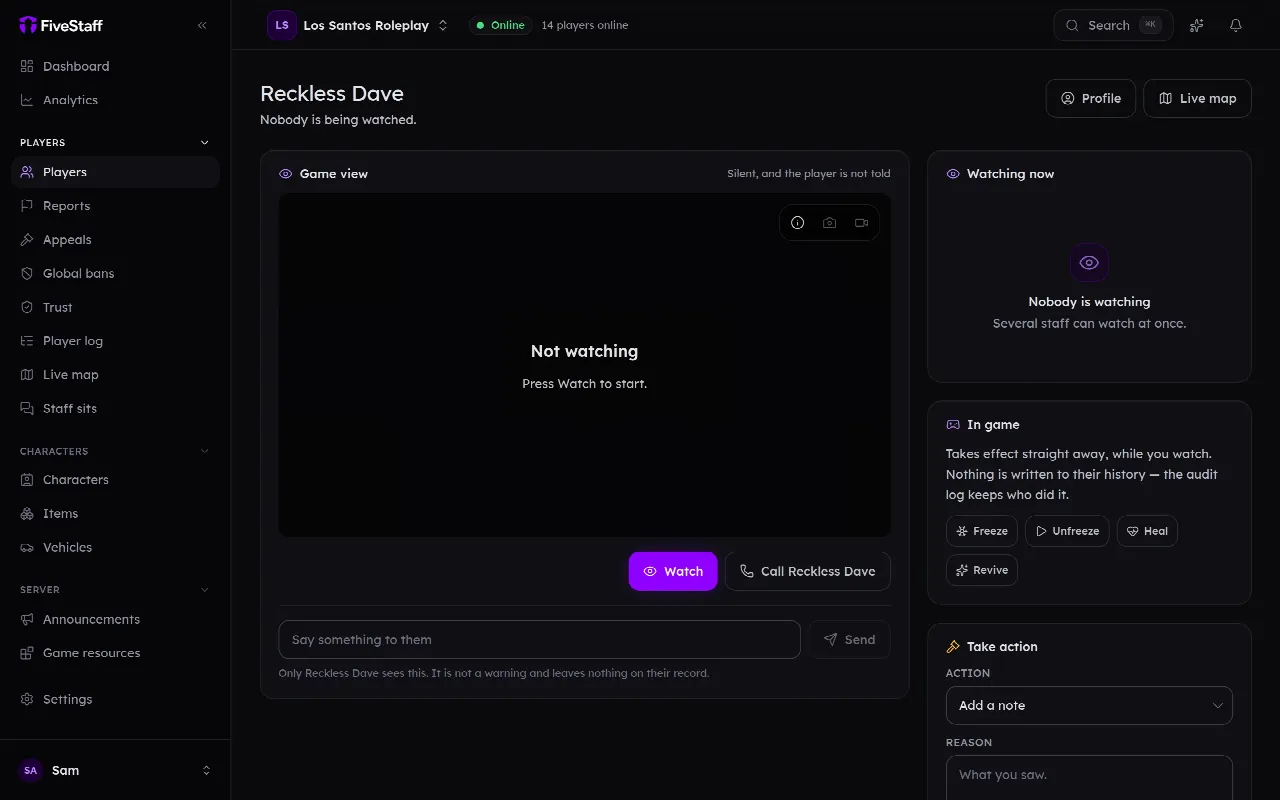
Task: Select Players in the sidebar
Action: 115,172
